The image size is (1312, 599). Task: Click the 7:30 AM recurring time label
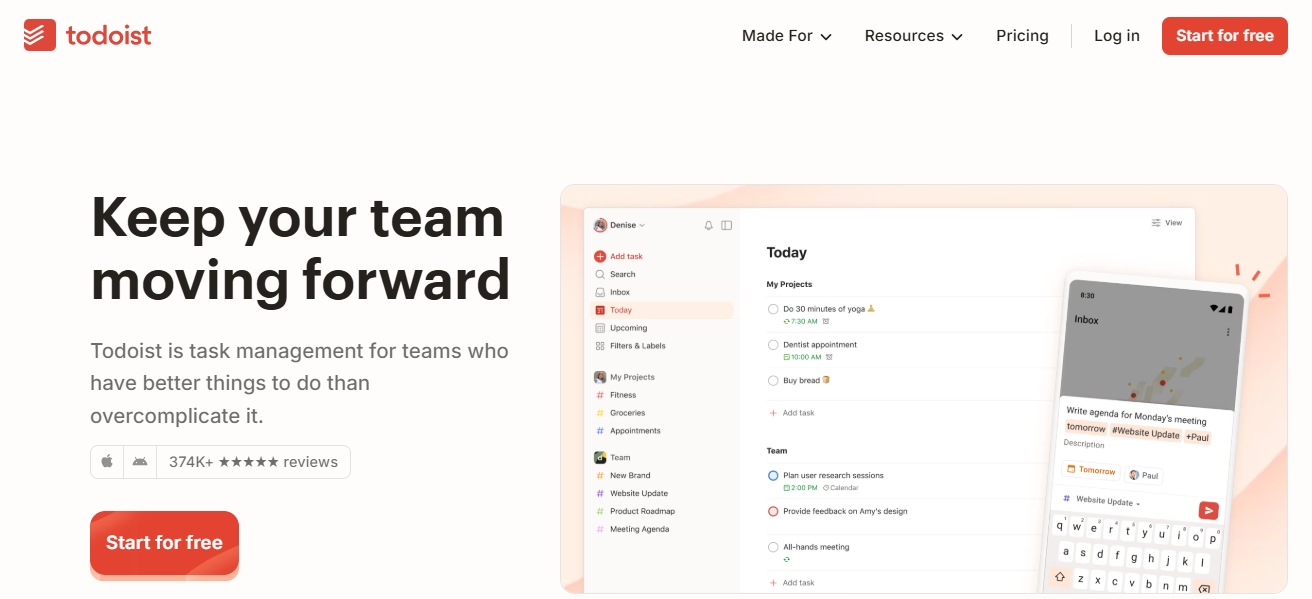coord(801,322)
